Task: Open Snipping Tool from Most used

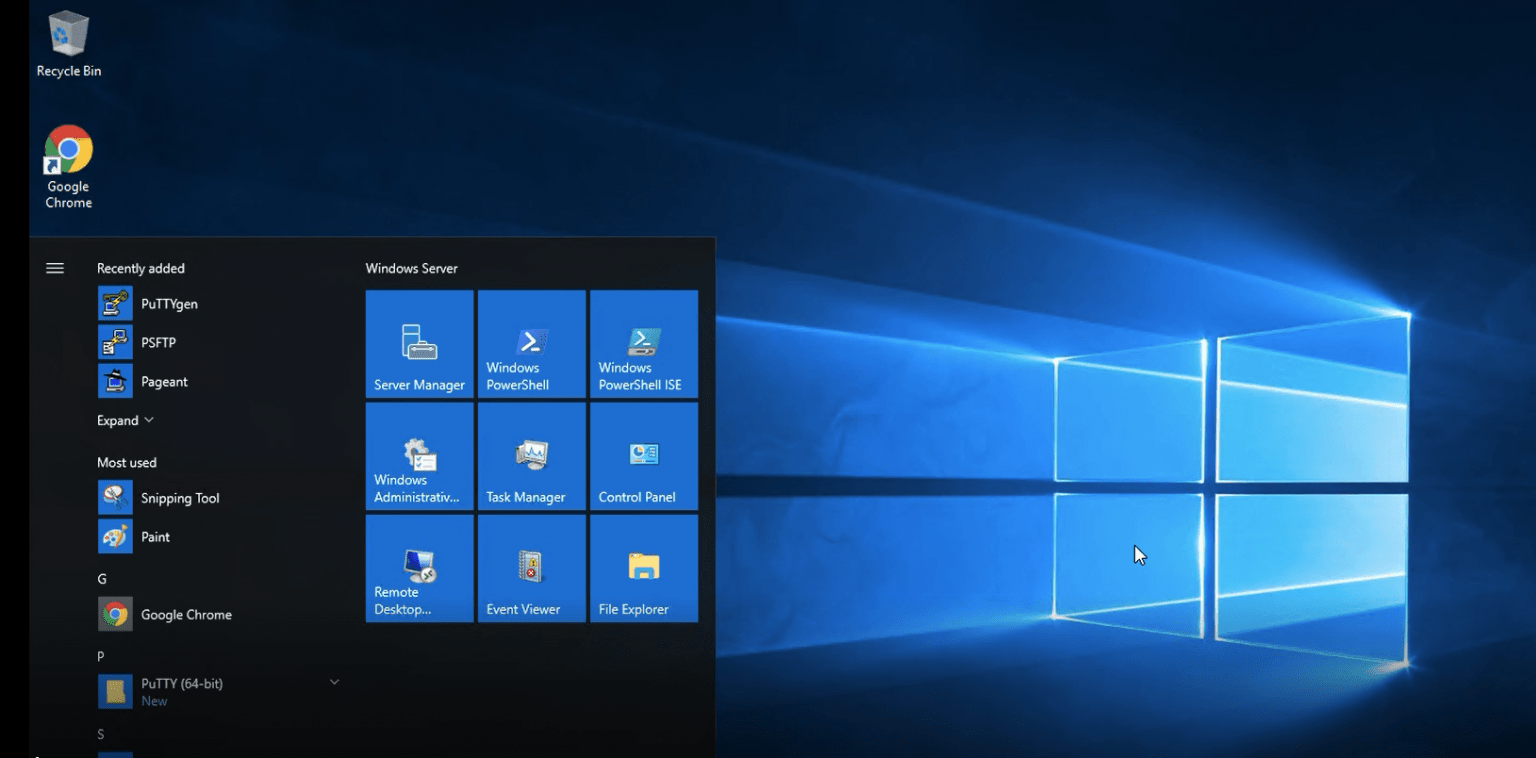Action: click(179, 498)
